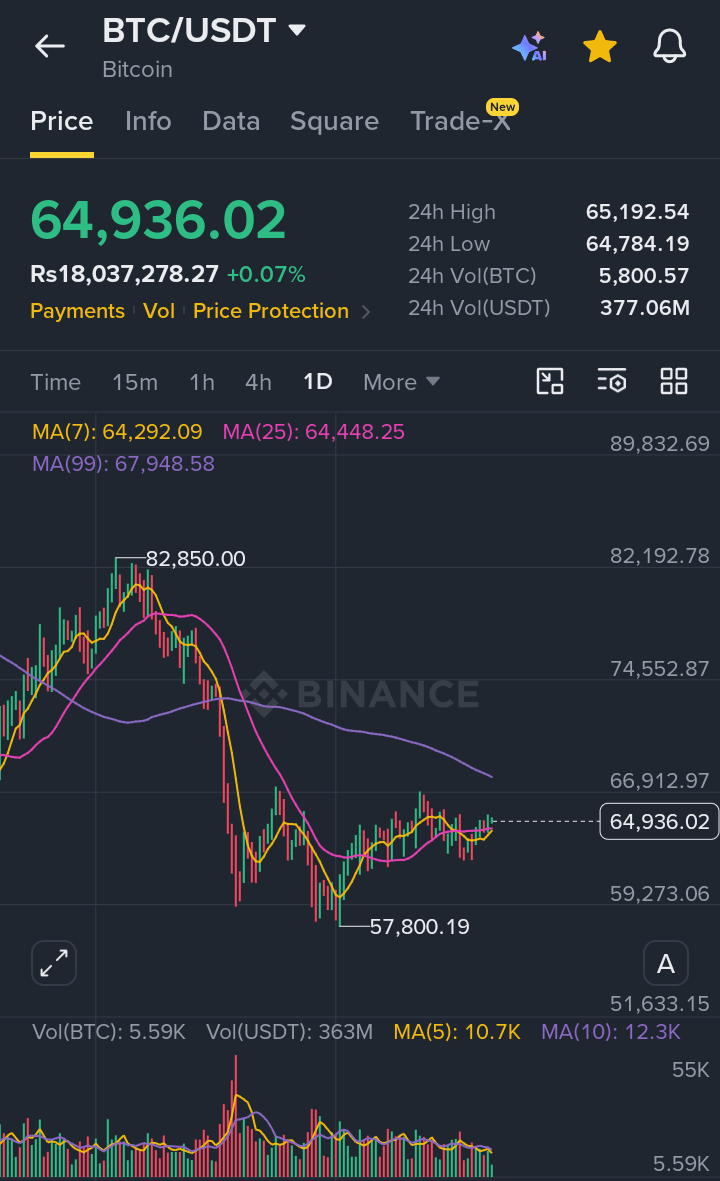Open the chart layout grid icon
The height and width of the screenshot is (1181, 720).
pyautogui.click(x=673, y=381)
